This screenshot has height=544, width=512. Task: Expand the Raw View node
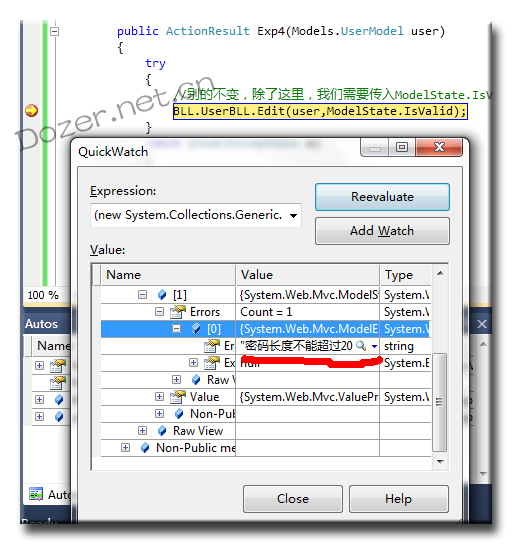point(142,431)
